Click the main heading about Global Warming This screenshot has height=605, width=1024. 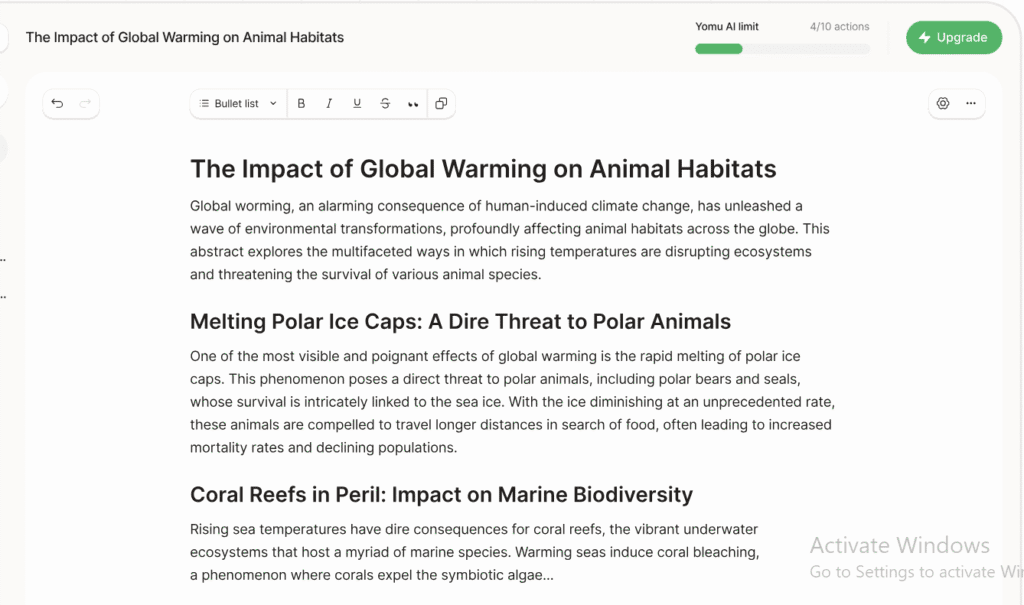pyautogui.click(x=483, y=168)
